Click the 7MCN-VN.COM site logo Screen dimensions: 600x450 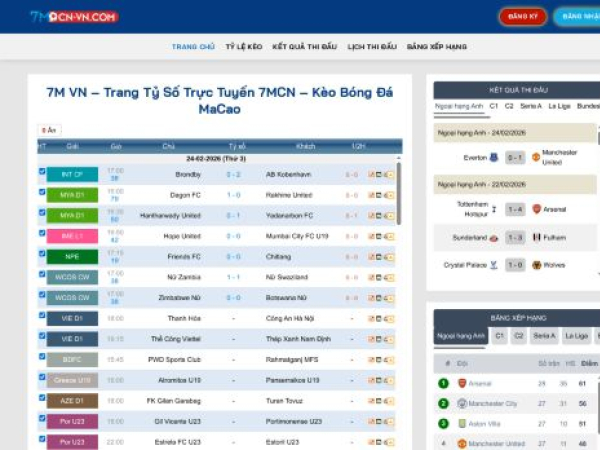coord(74,17)
